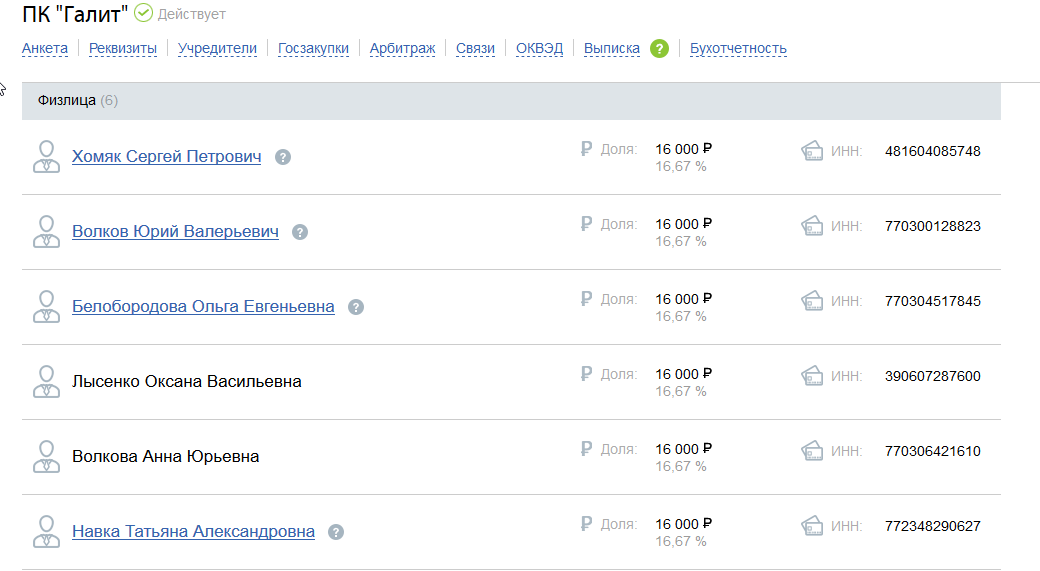Go to Учредители section
Screen dimensions: 1040x571
coord(217,48)
